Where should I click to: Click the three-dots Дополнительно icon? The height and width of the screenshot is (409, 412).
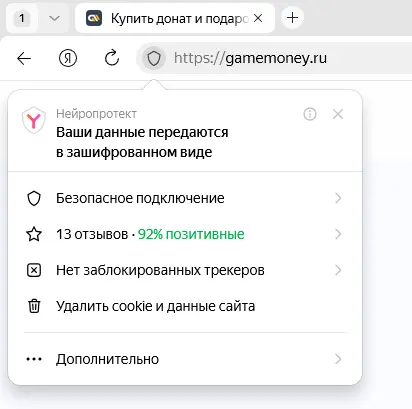click(34, 359)
